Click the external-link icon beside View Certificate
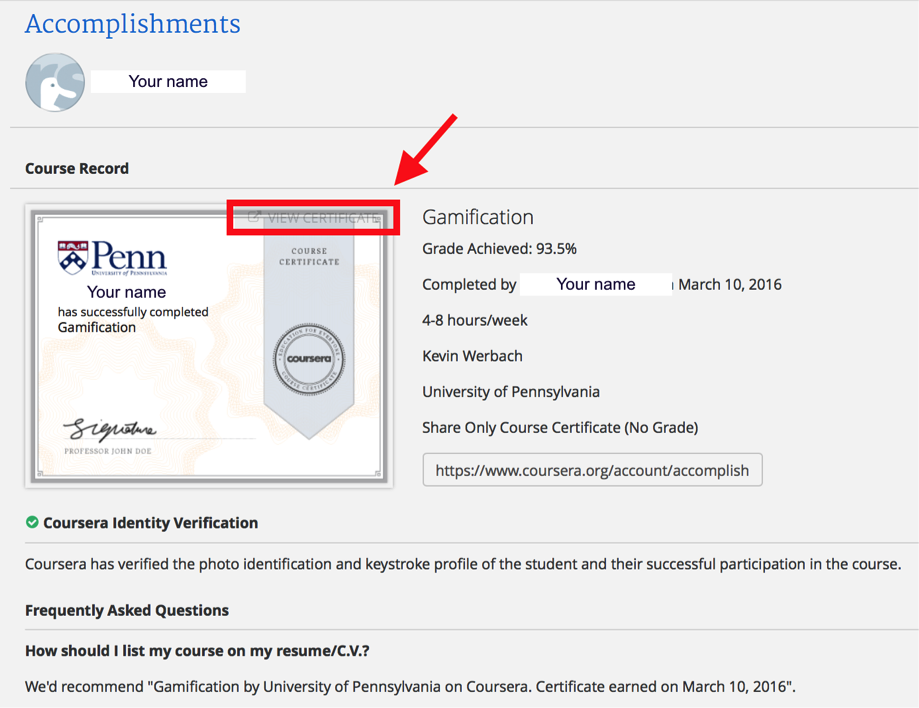The width and height of the screenshot is (919, 708). coord(254,217)
